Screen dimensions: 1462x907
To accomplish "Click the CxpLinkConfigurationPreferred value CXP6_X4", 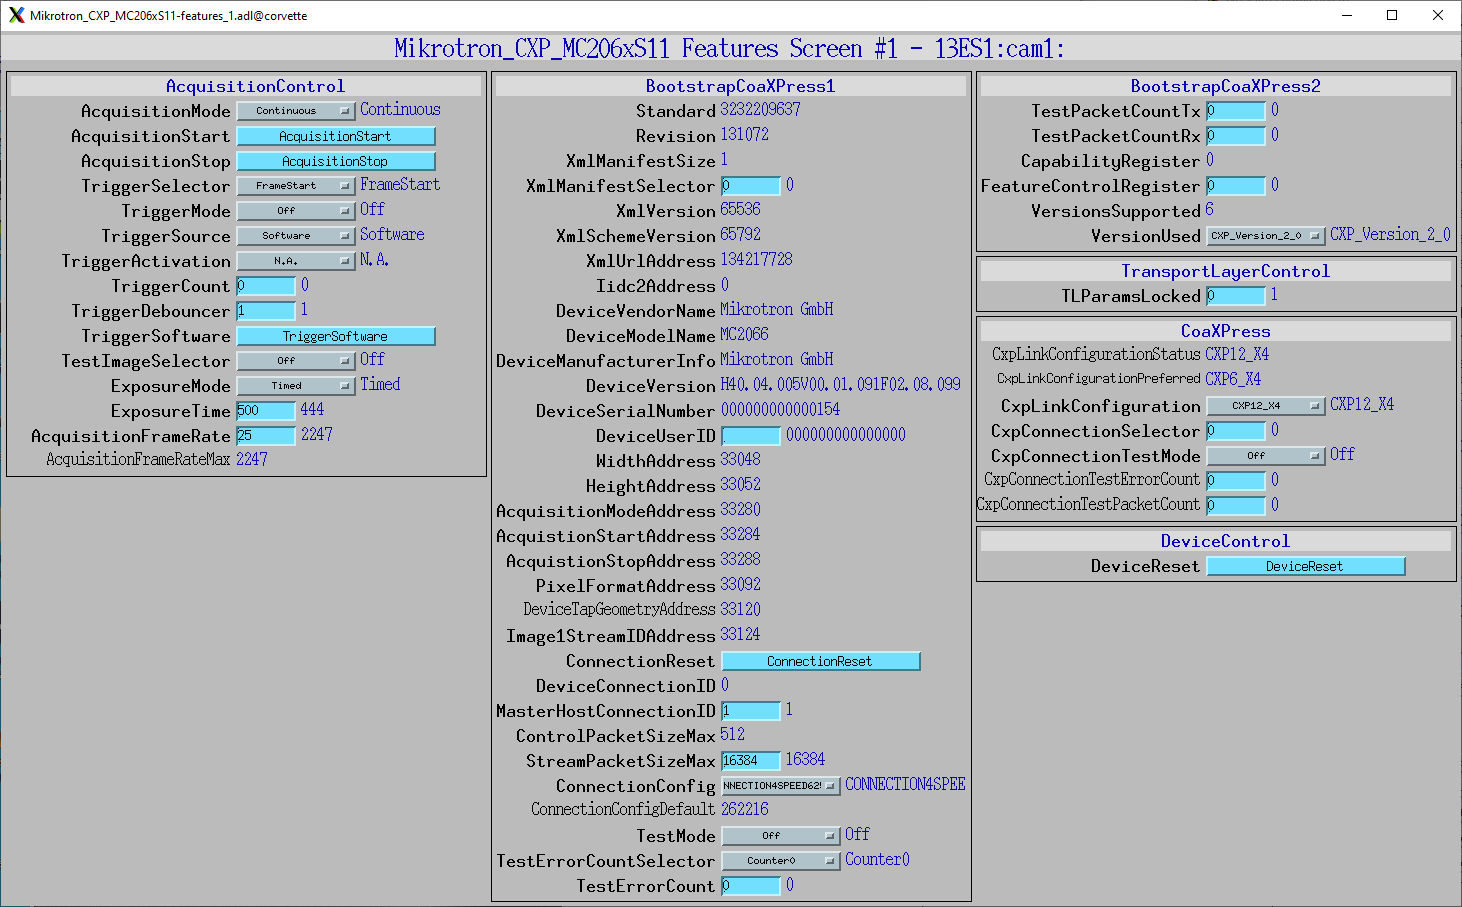I will (x=1233, y=379).
